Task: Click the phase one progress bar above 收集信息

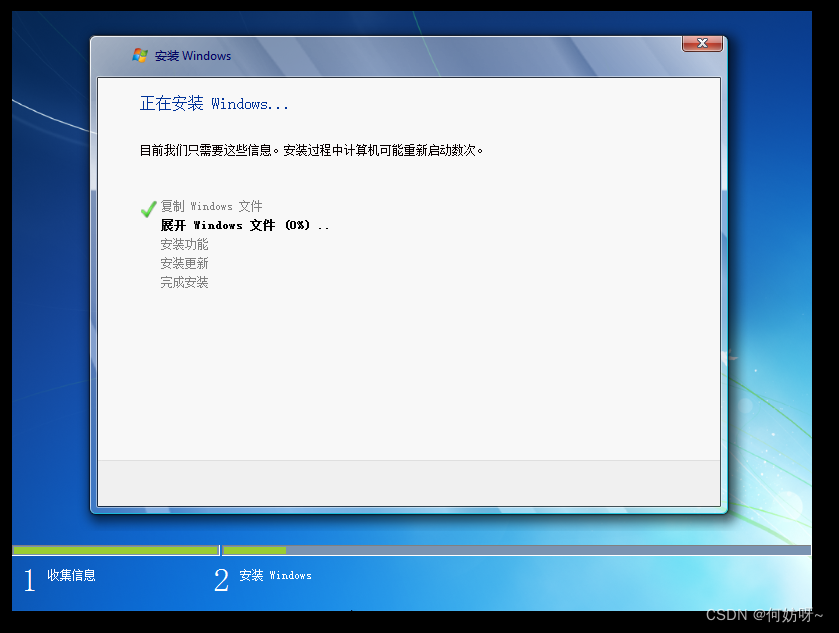Action: click(116, 550)
